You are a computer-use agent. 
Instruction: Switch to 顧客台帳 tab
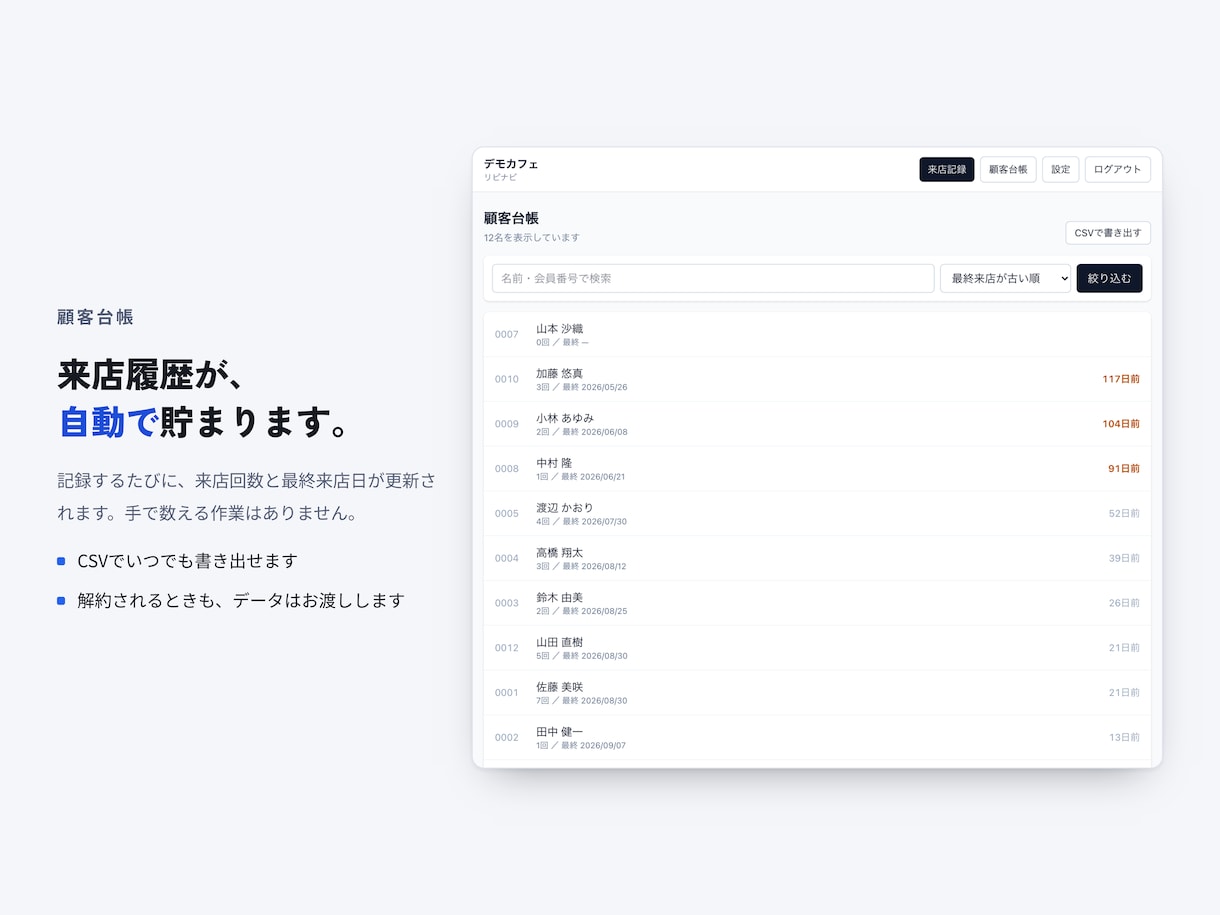click(1008, 170)
